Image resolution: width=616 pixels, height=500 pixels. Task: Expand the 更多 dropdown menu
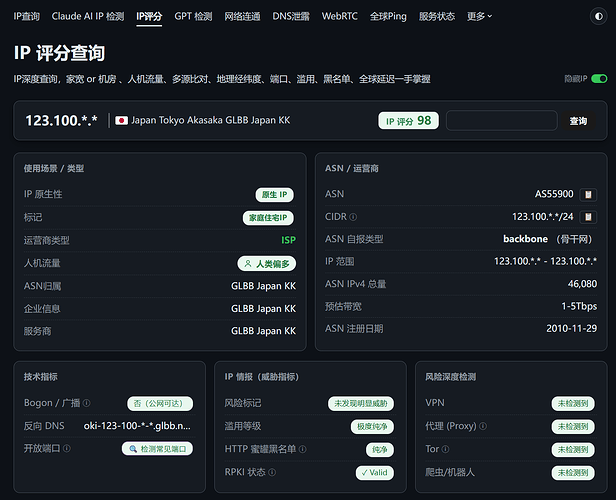coord(479,16)
